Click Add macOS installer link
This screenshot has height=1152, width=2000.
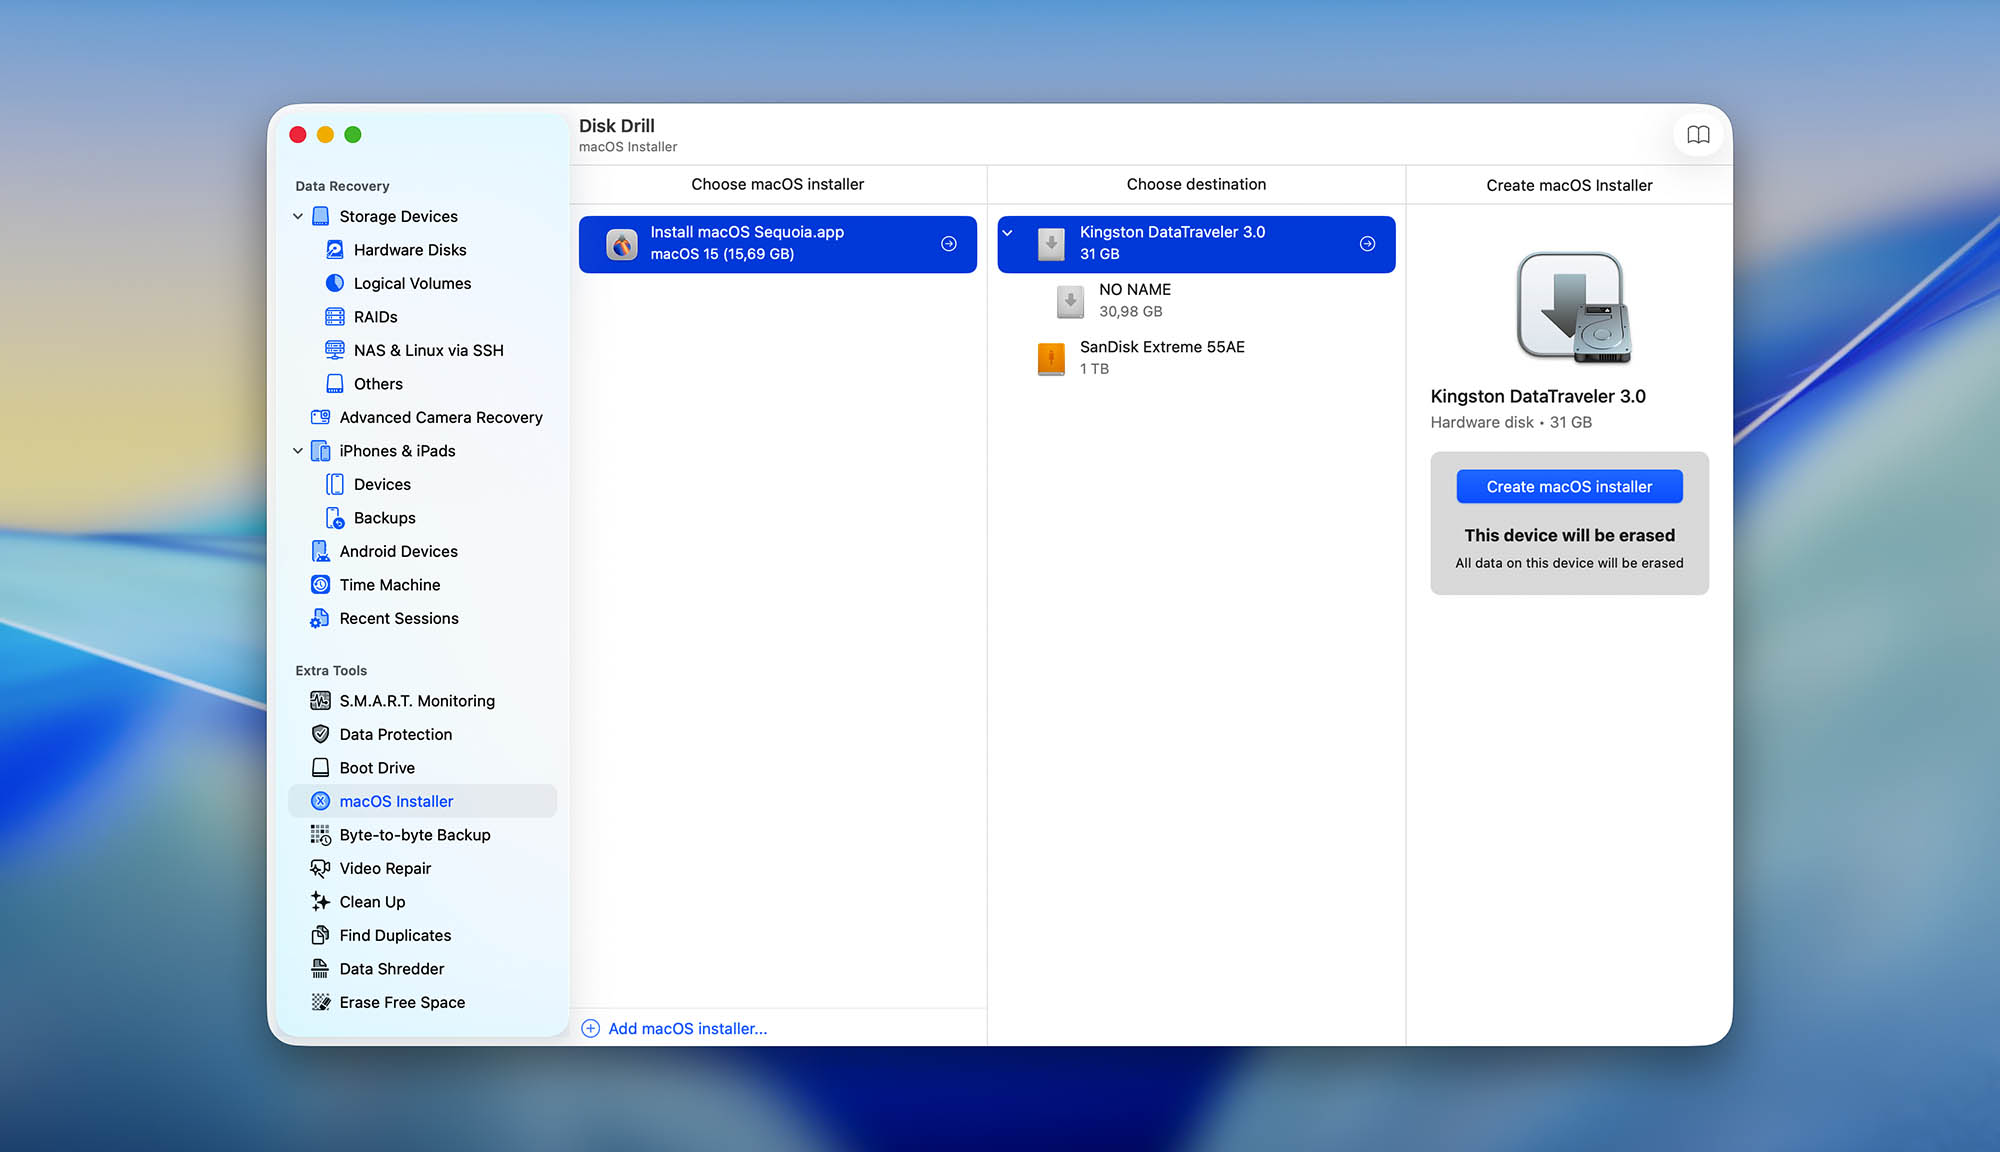[x=687, y=1028]
